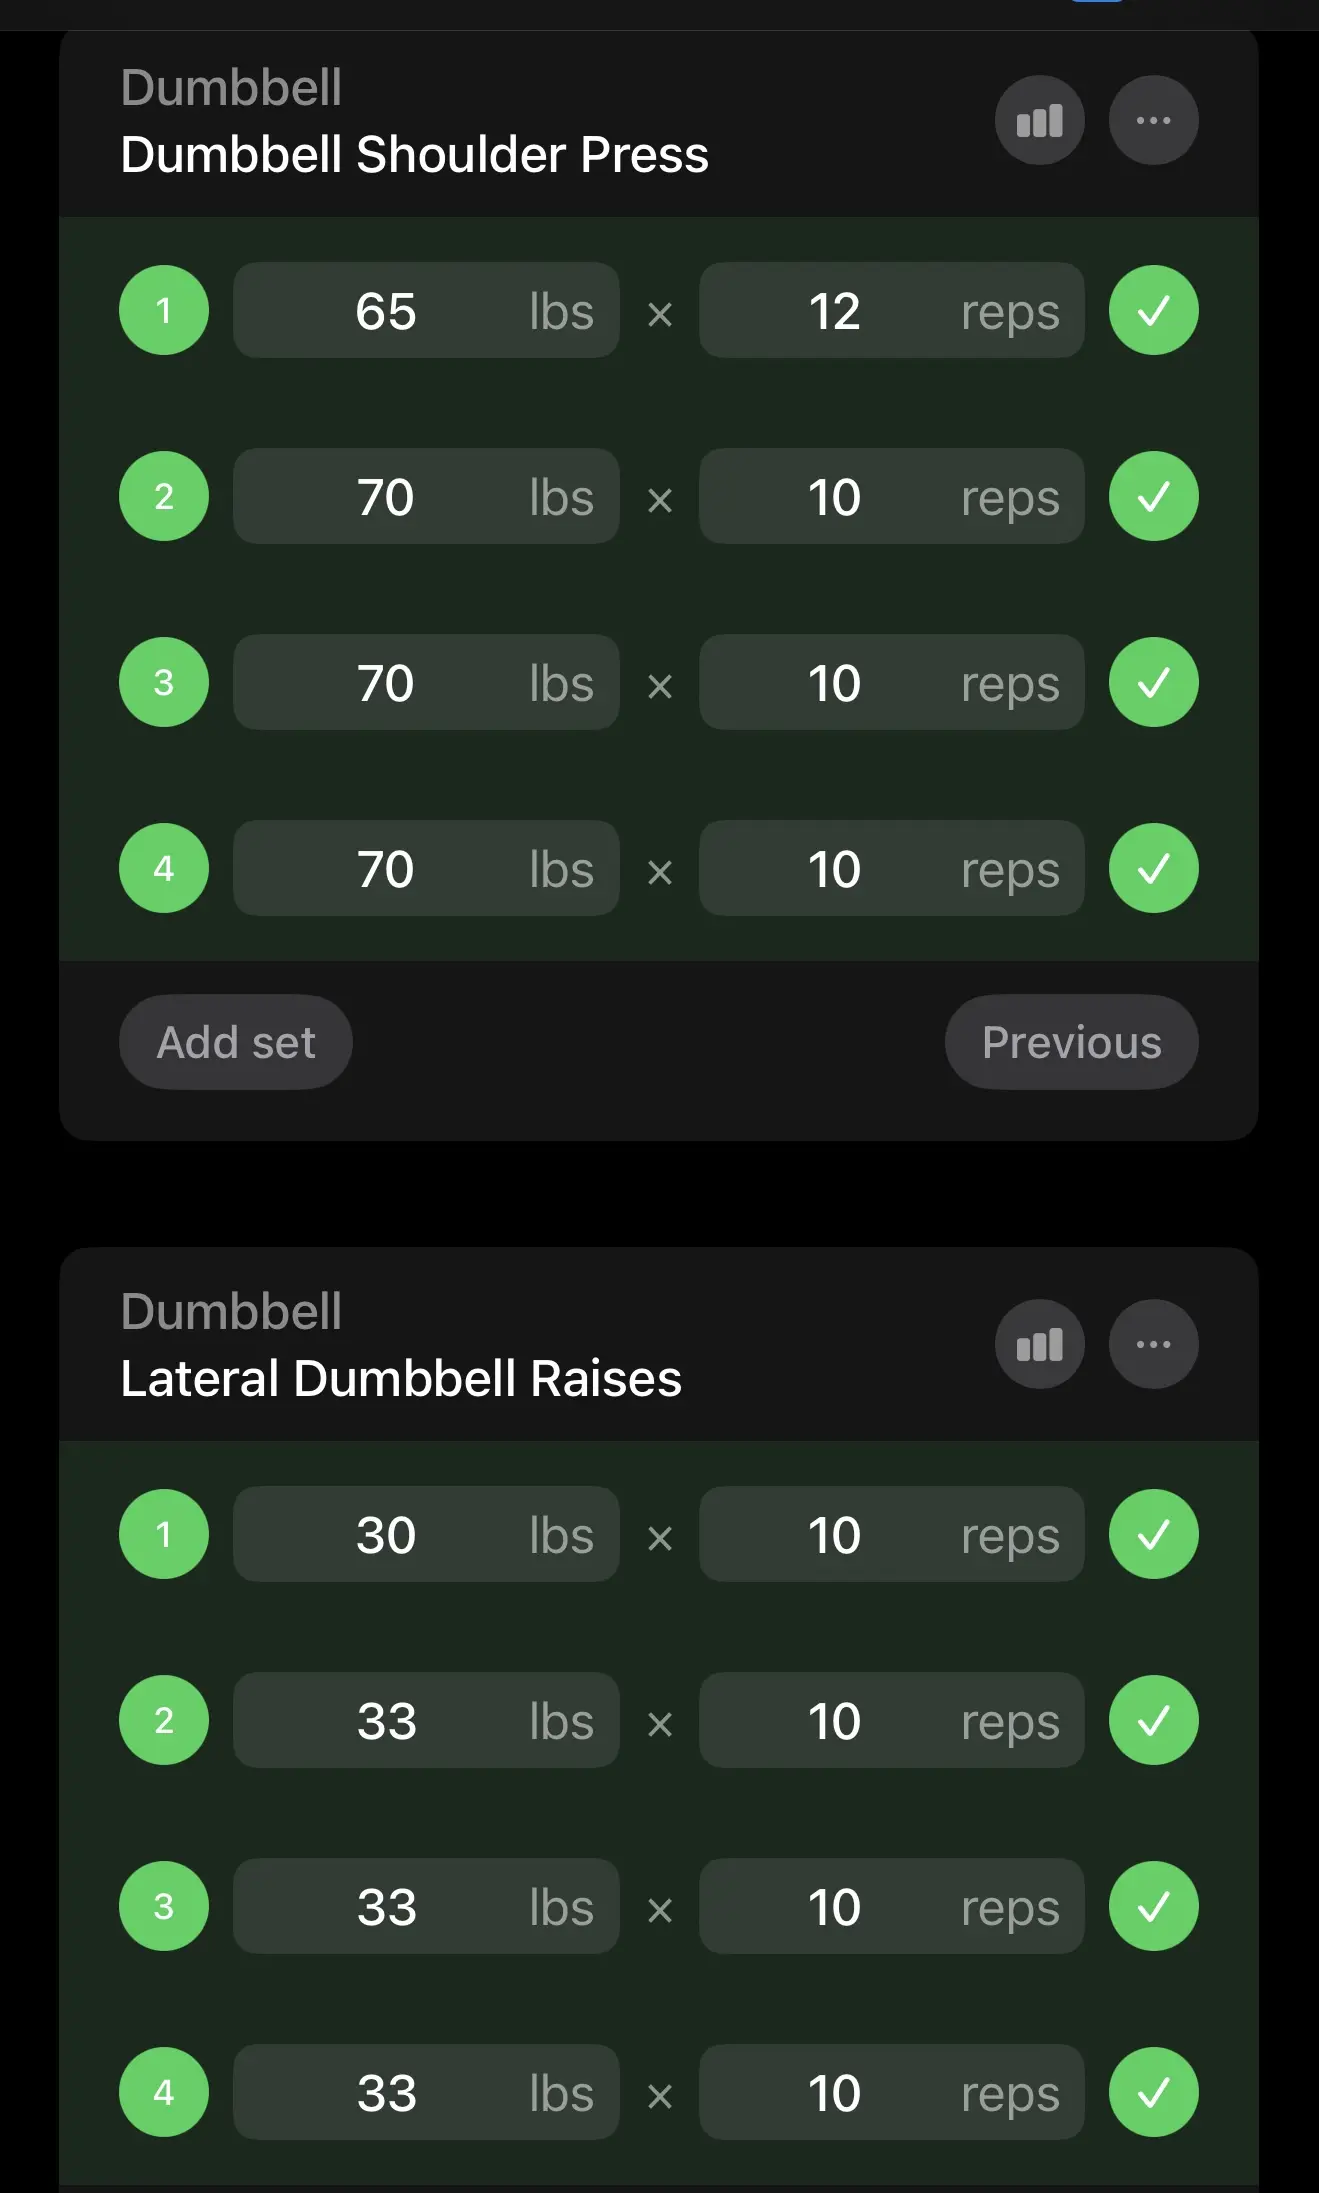Uncheck Shoulder Press set 4 completion checkmark
1319x2193 pixels.
(1153, 869)
